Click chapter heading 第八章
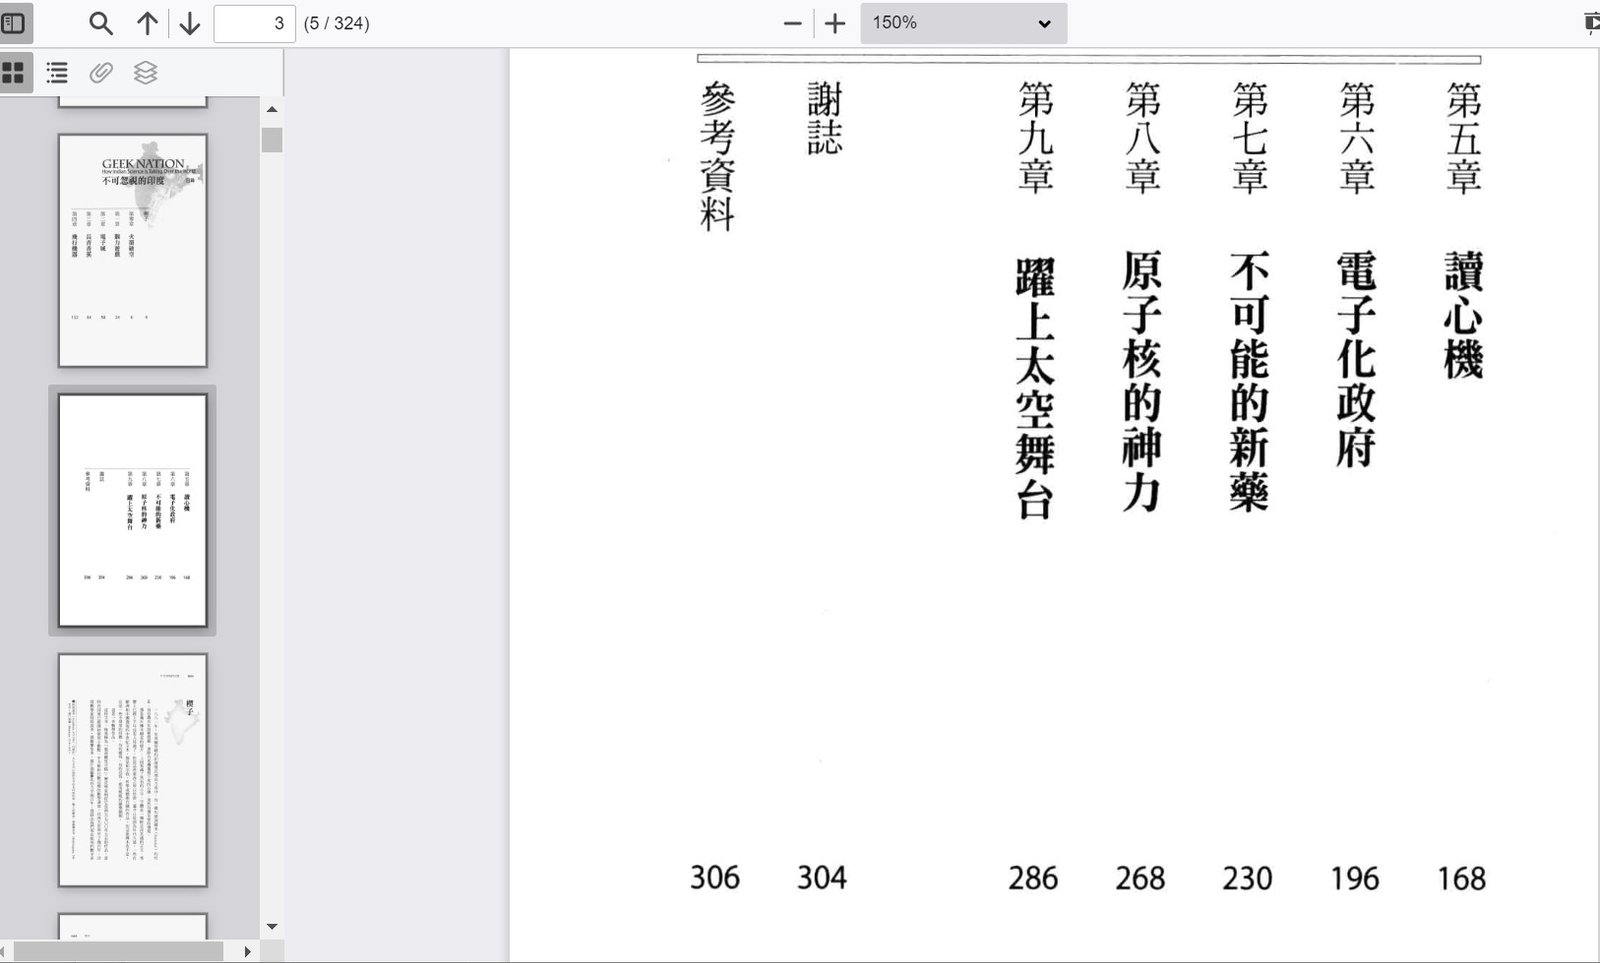1600x963 pixels. tap(1142, 138)
